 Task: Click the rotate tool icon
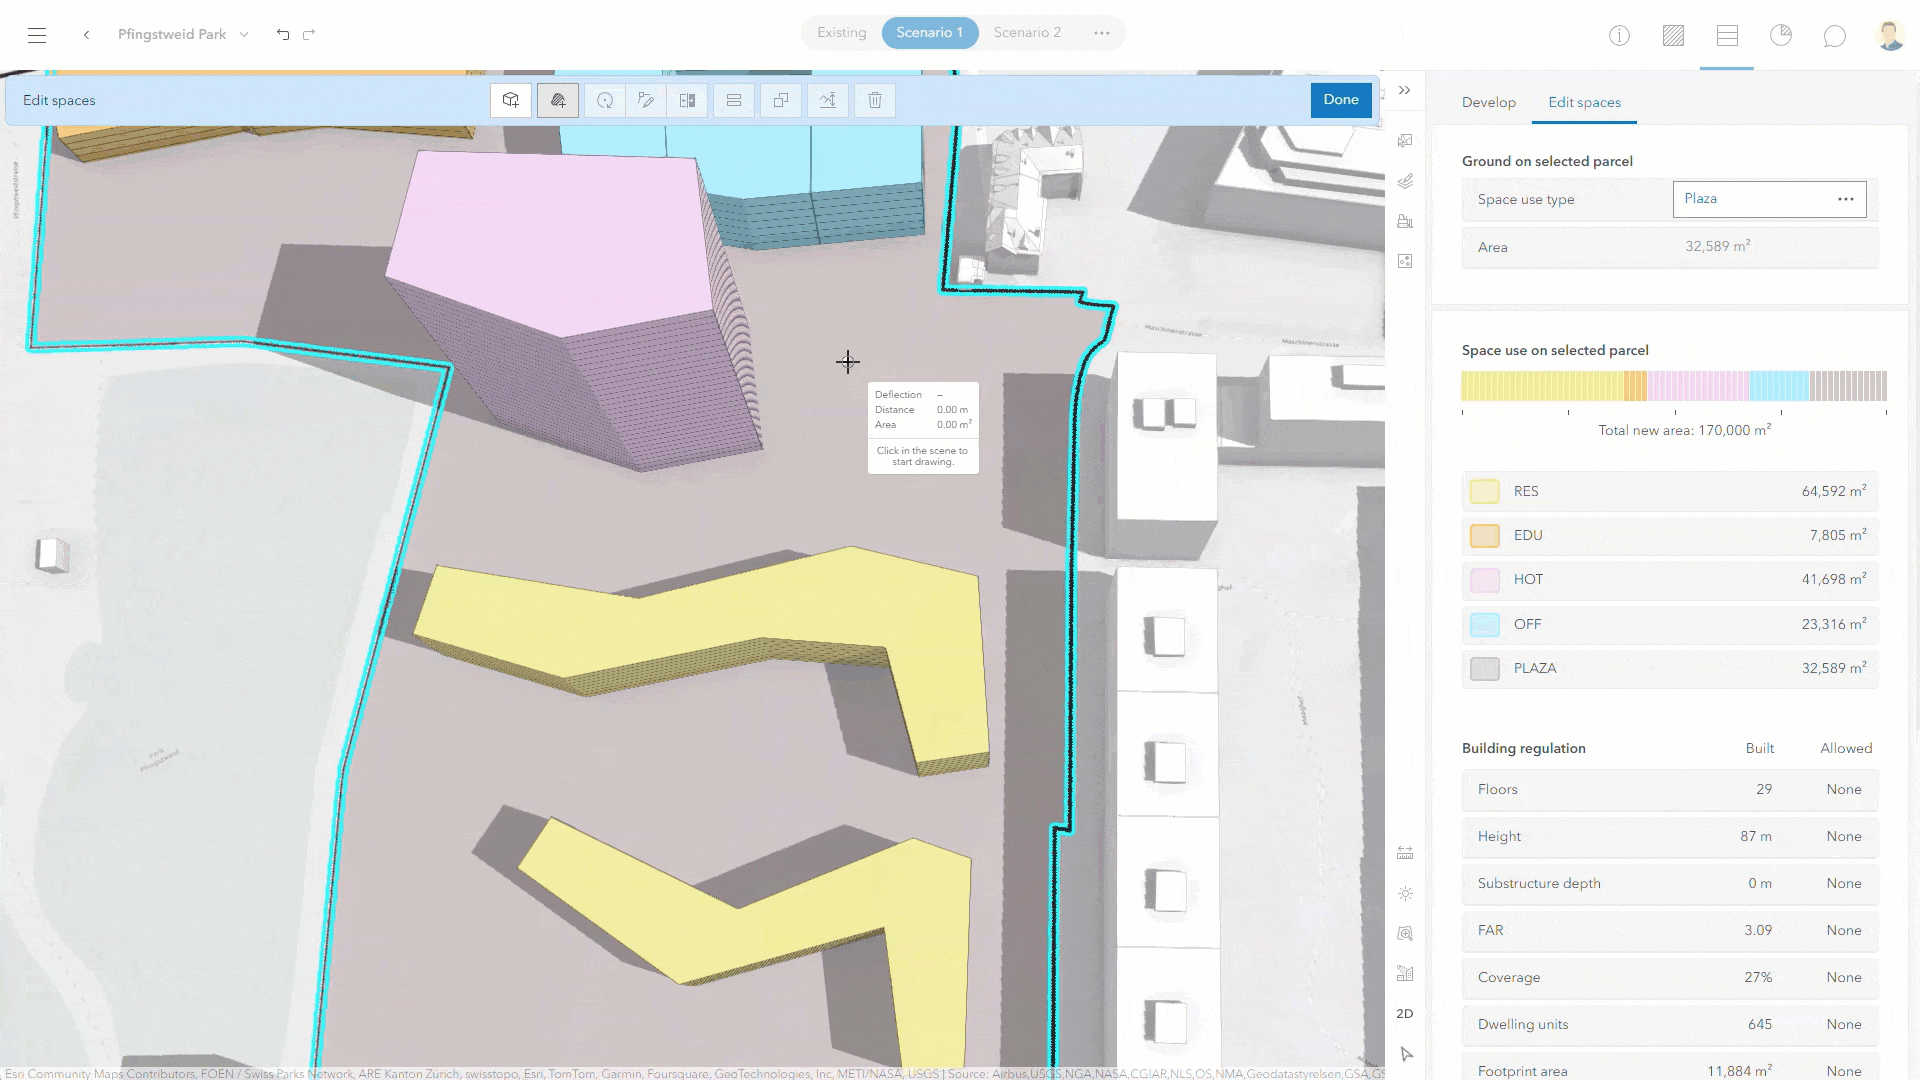pos(605,100)
